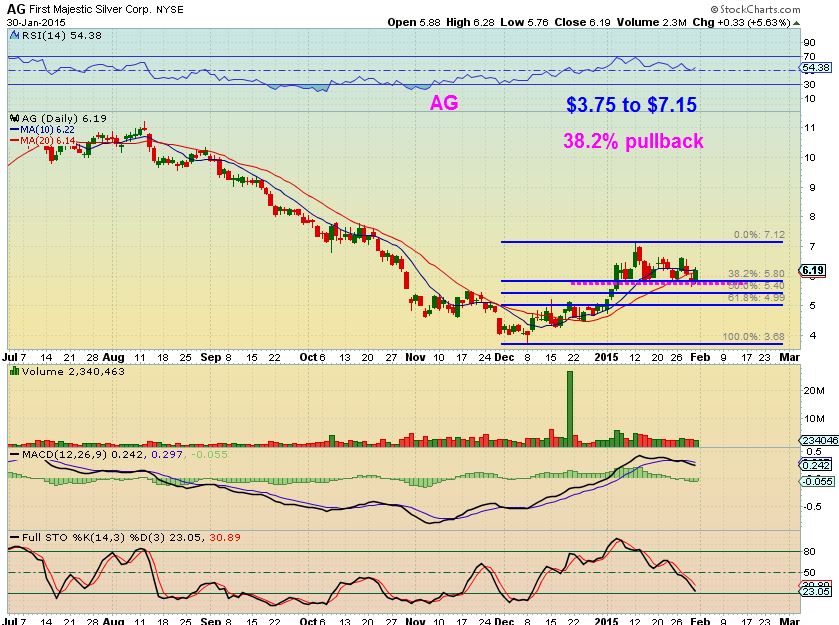
Task: Click the bar icon before Volume 2,340,463
Action: (x=14, y=371)
